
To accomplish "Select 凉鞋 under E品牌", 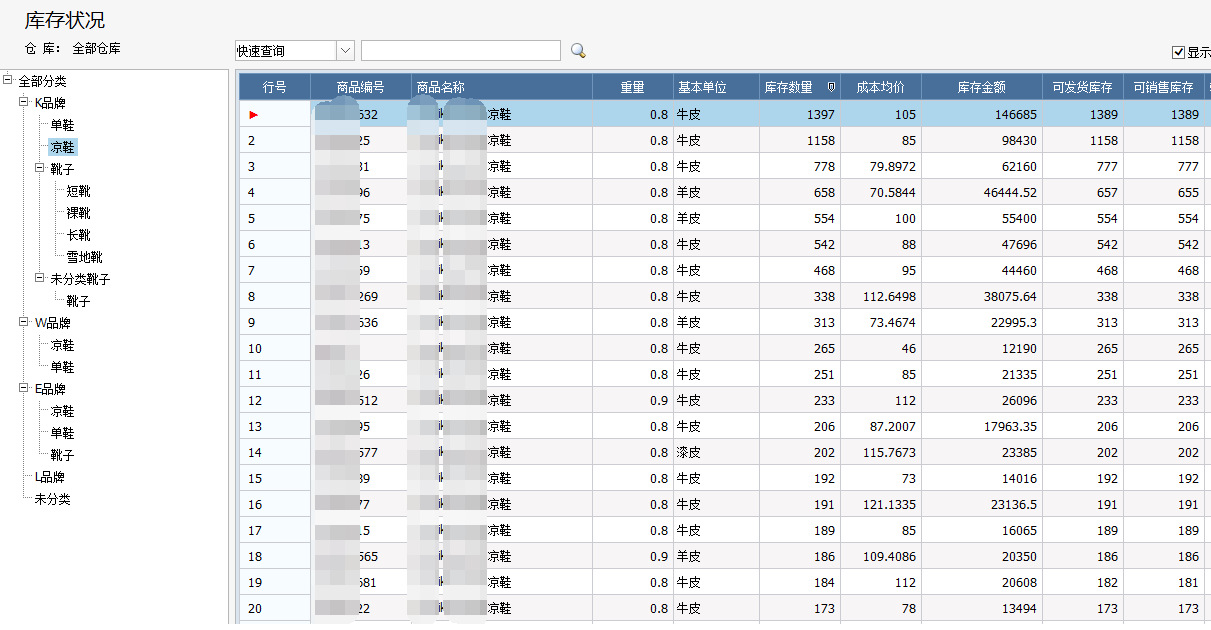I will (x=62, y=411).
